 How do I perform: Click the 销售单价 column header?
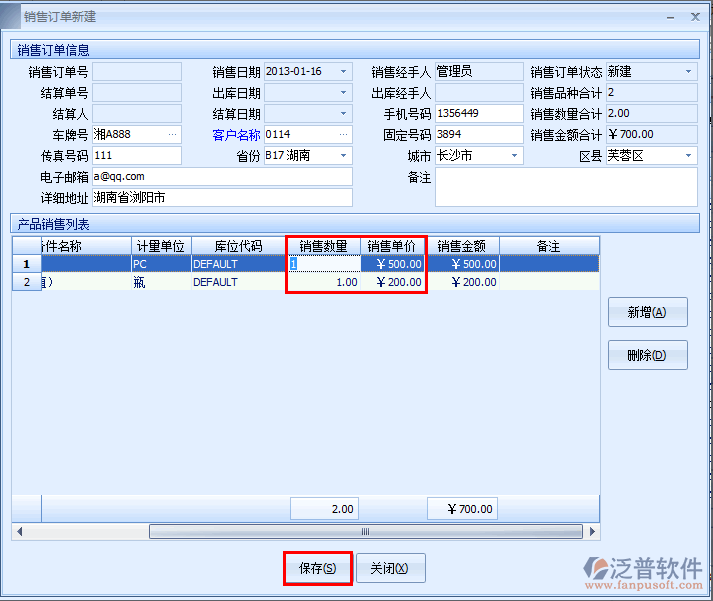pyautogui.click(x=392, y=246)
